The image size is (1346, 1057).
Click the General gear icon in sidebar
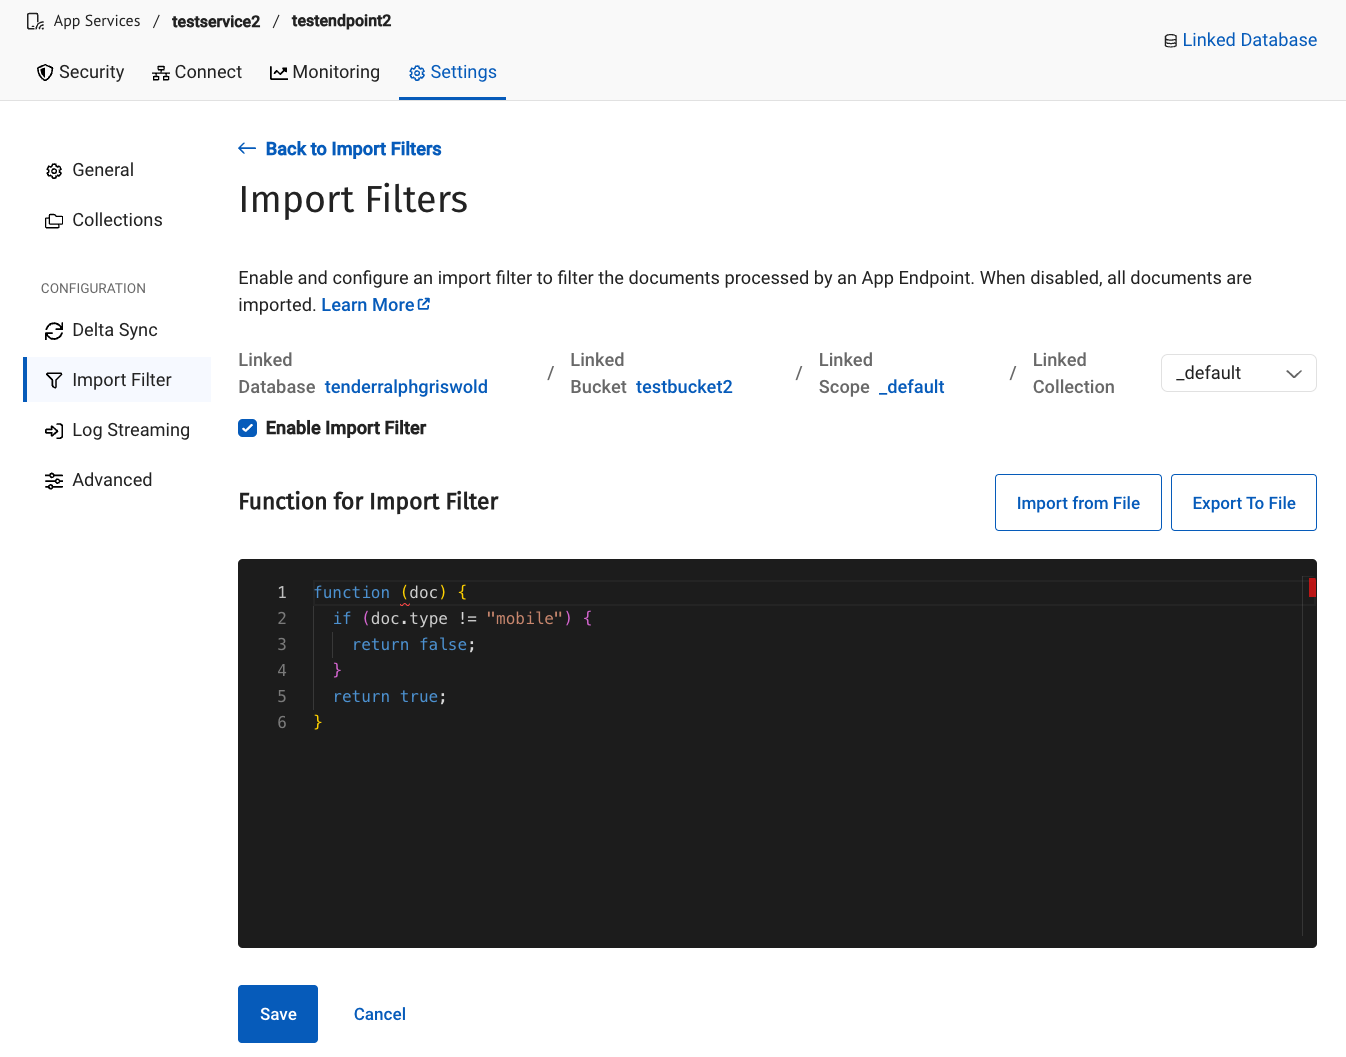click(x=54, y=171)
